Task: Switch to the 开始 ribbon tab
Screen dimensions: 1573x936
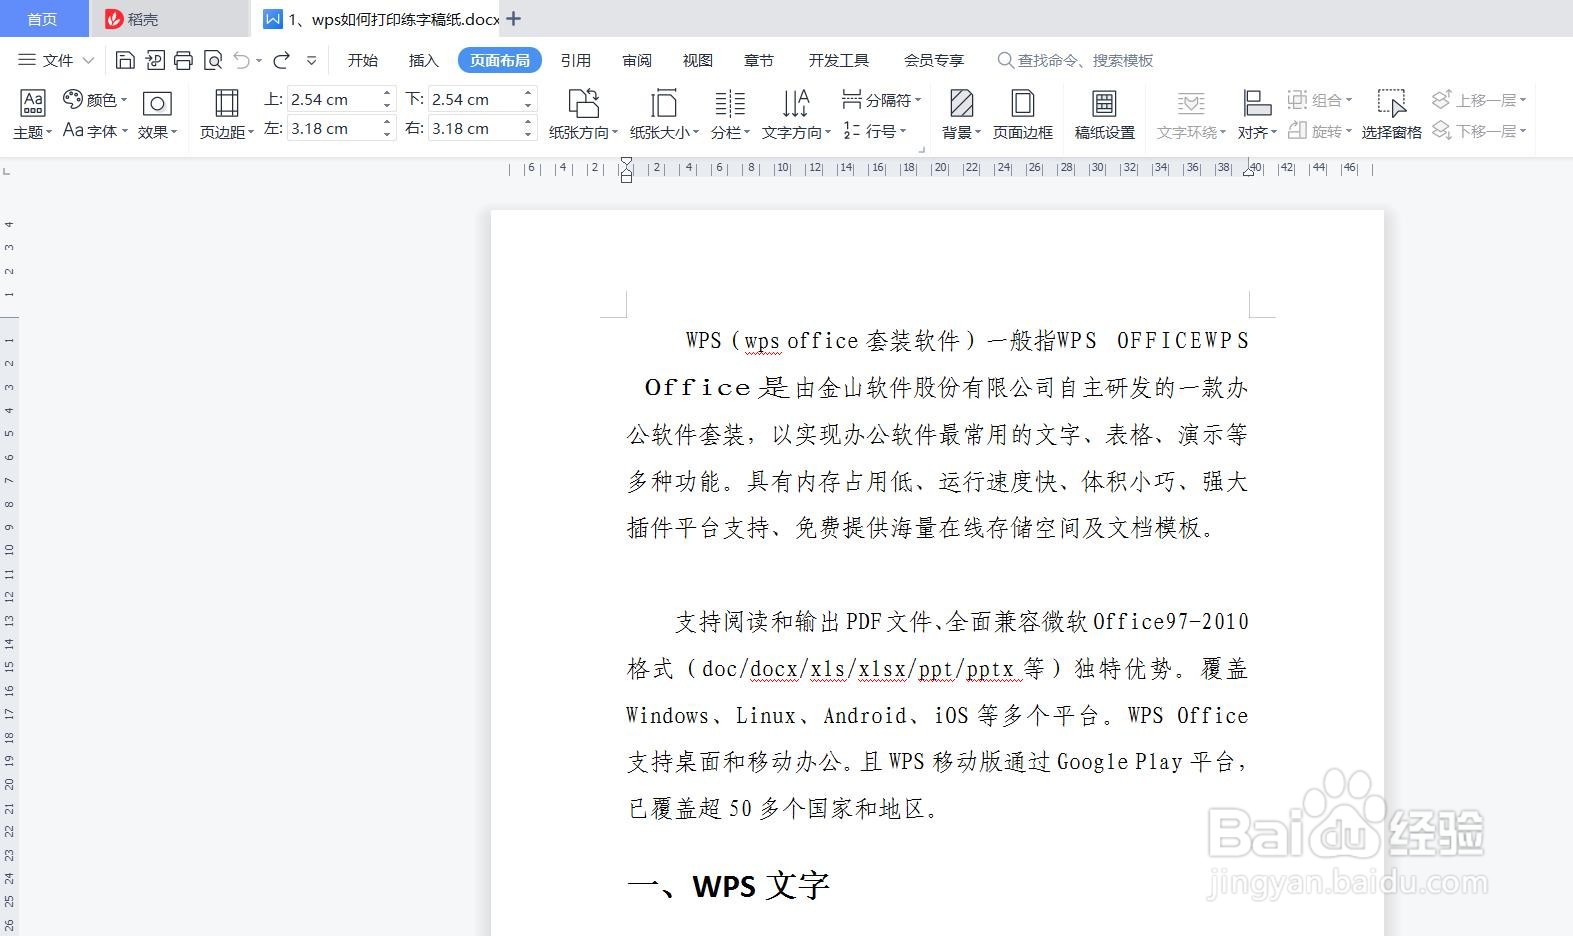Action: [362, 60]
